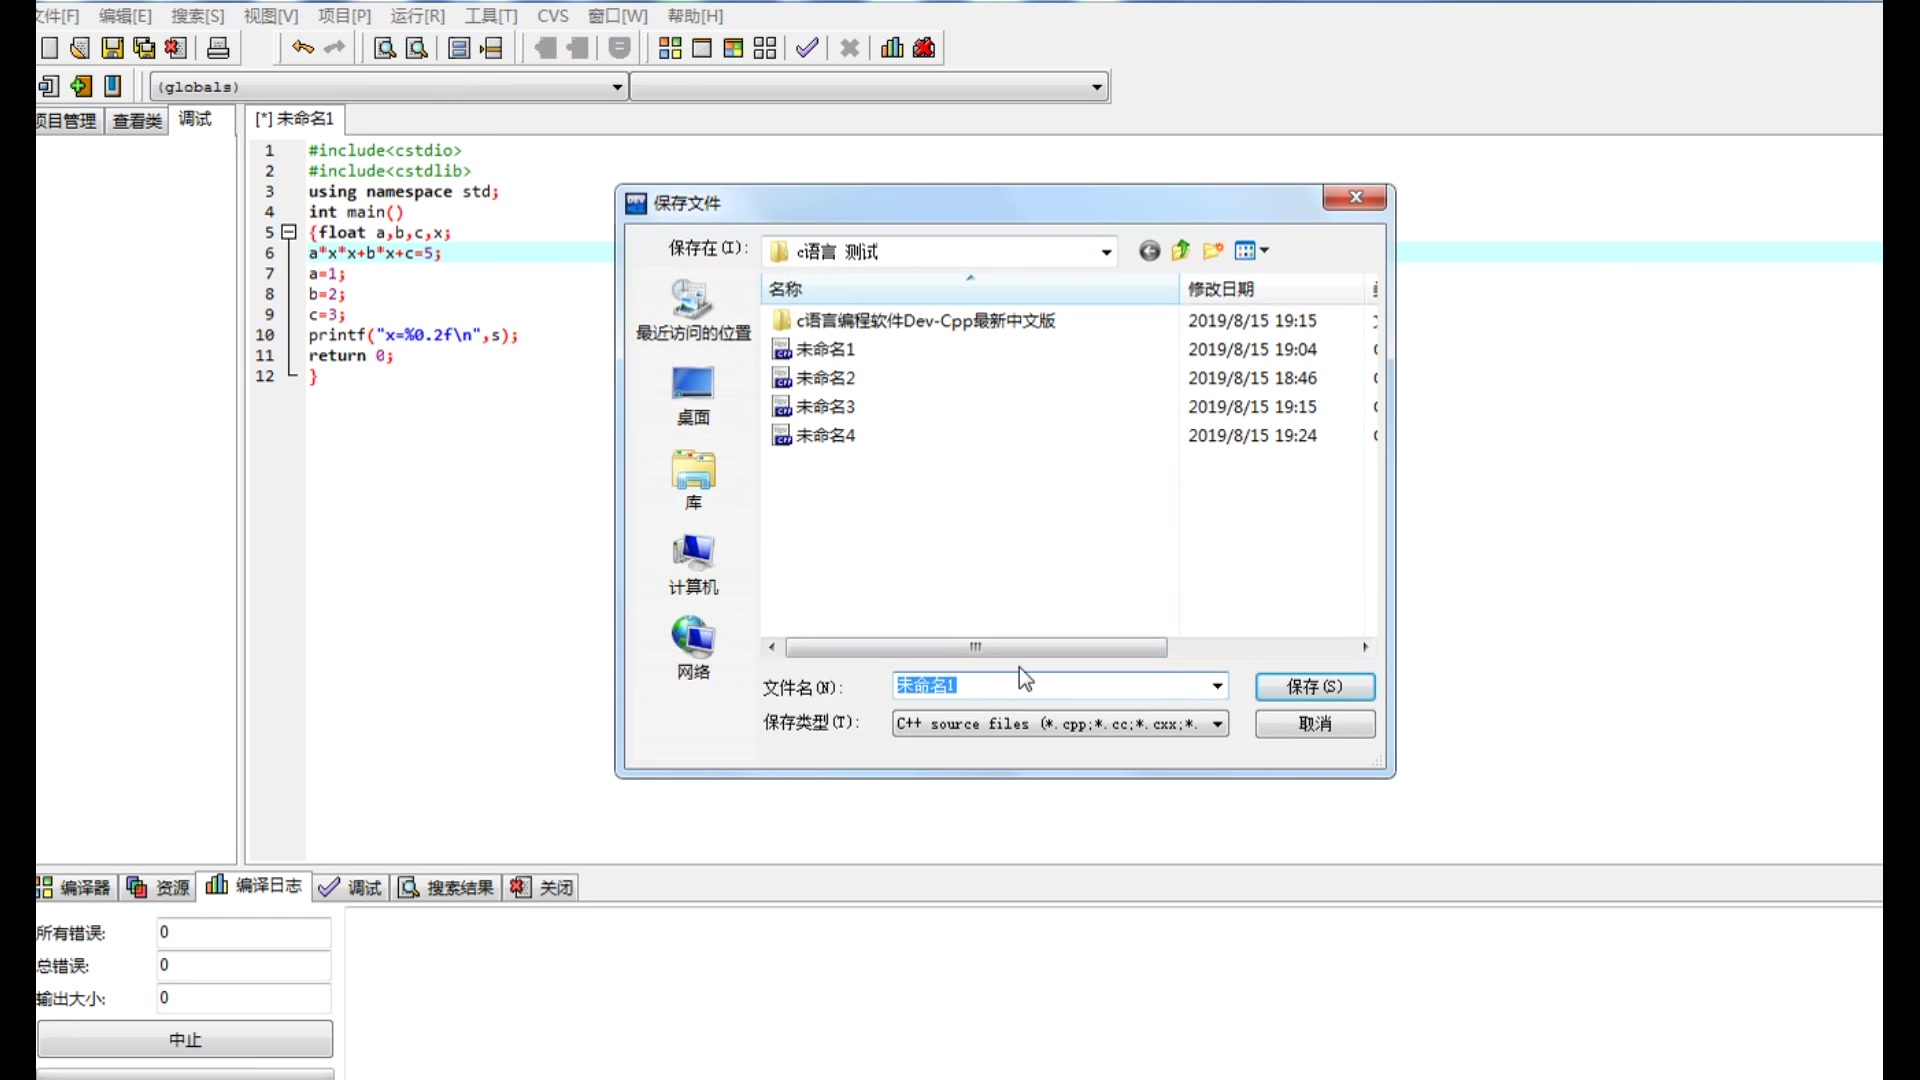Click the create new folder icon
This screenshot has width=1920, height=1080.
[1213, 251]
